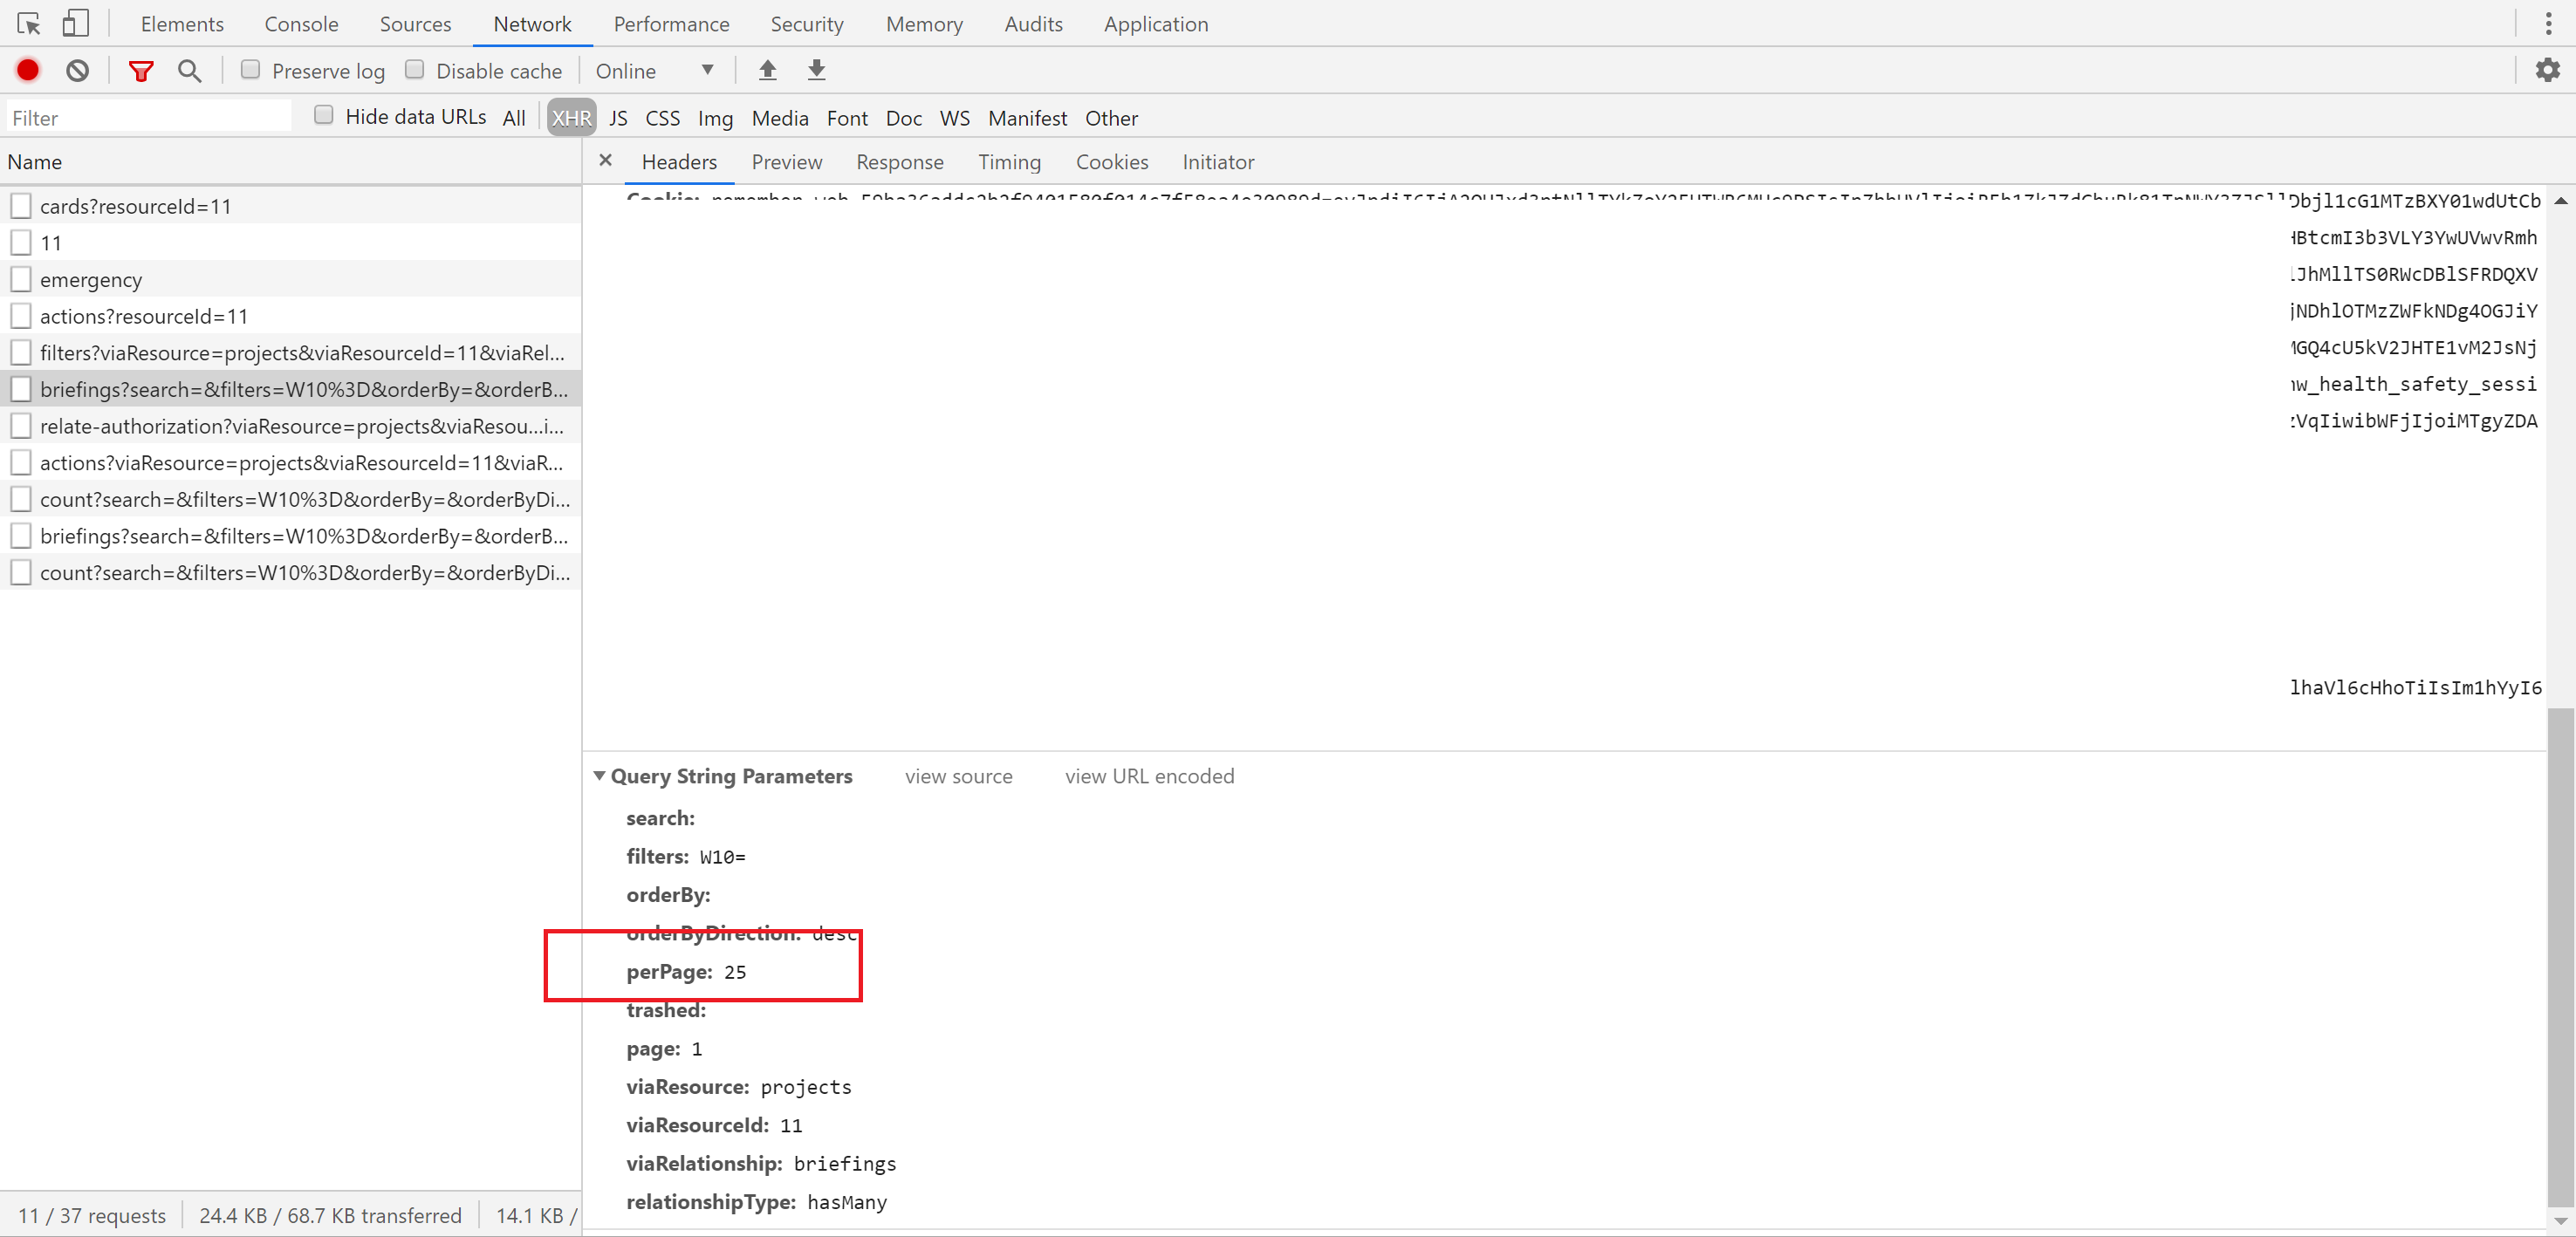
Task: Stop recording the network log
Action: coord(27,70)
